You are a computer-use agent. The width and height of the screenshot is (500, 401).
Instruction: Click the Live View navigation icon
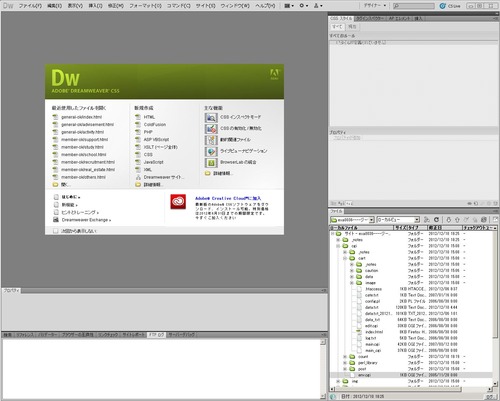coord(211,151)
